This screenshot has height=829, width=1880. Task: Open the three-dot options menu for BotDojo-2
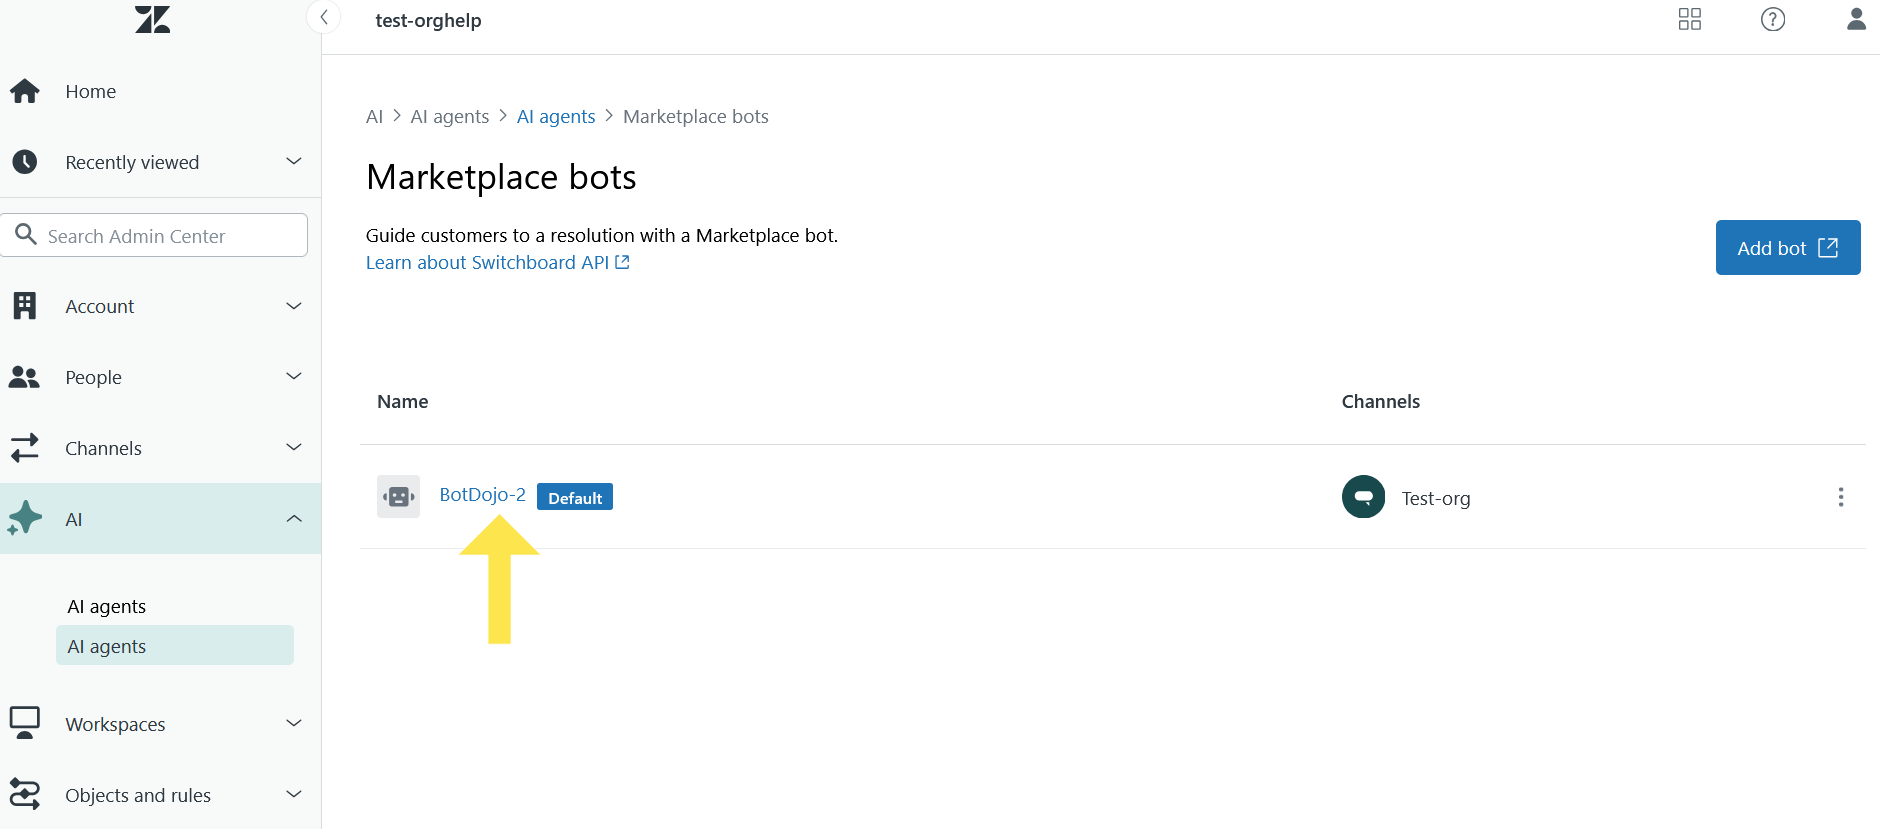pos(1840,497)
